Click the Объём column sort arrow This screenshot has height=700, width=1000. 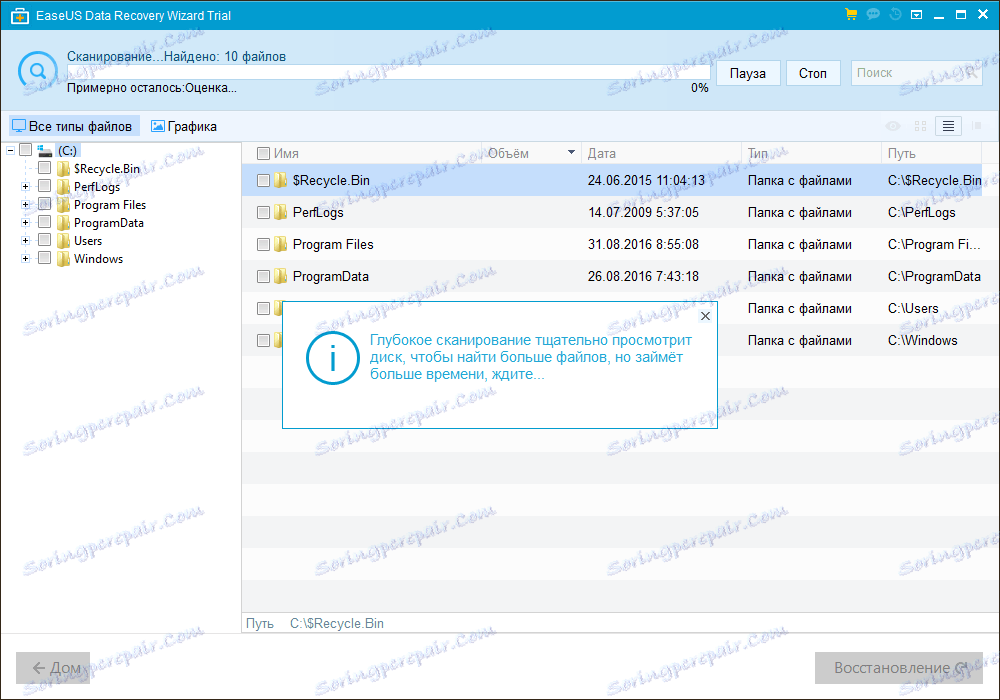[571, 152]
